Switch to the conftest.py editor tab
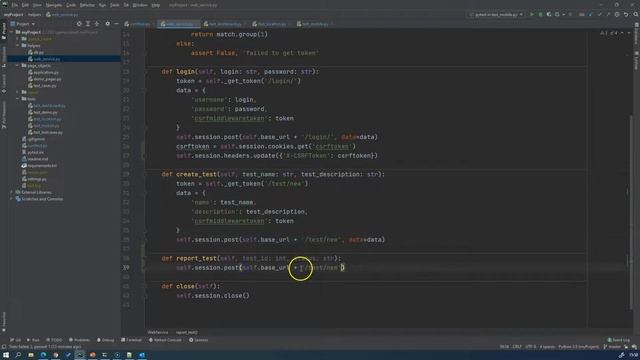Image resolution: width=640 pixels, height=360 pixels. (x=138, y=24)
